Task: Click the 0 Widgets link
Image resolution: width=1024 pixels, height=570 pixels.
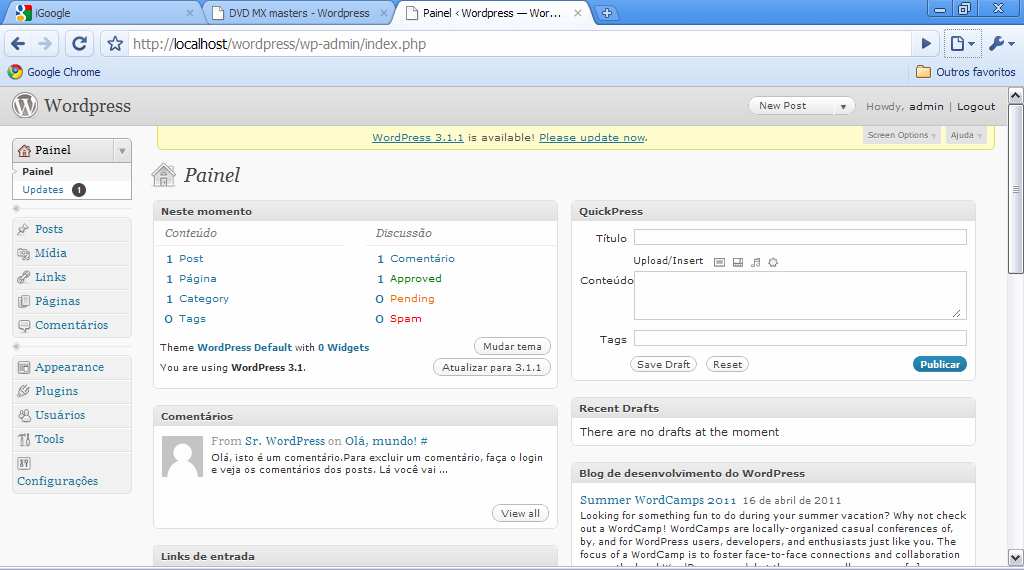Action: click(344, 347)
